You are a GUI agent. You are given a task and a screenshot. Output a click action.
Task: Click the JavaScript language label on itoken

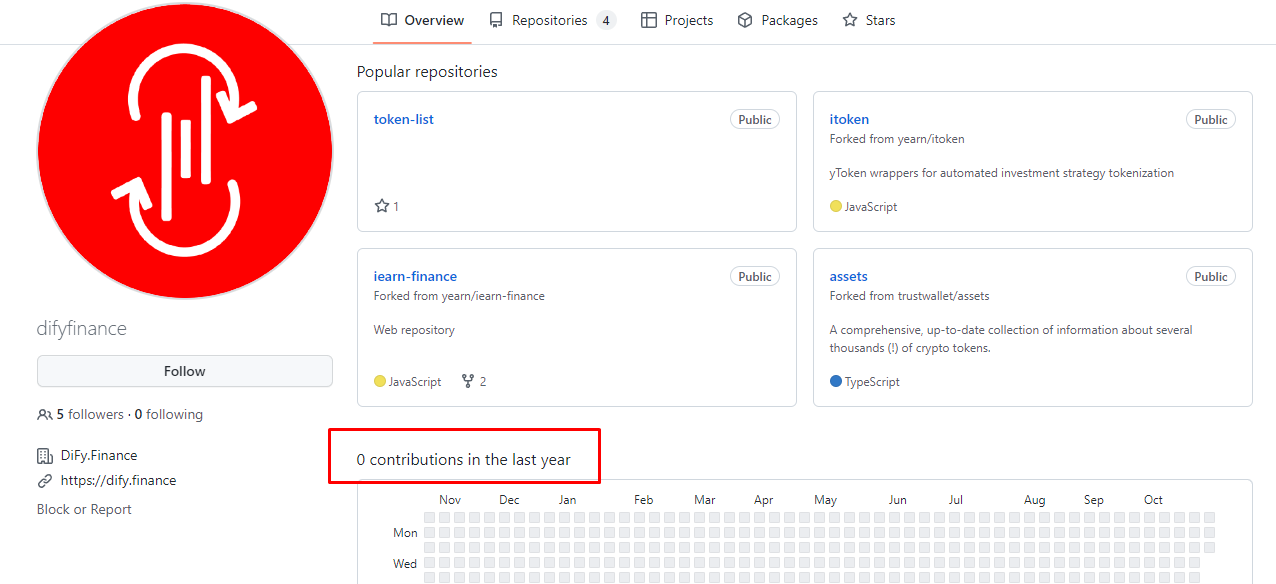coord(871,206)
